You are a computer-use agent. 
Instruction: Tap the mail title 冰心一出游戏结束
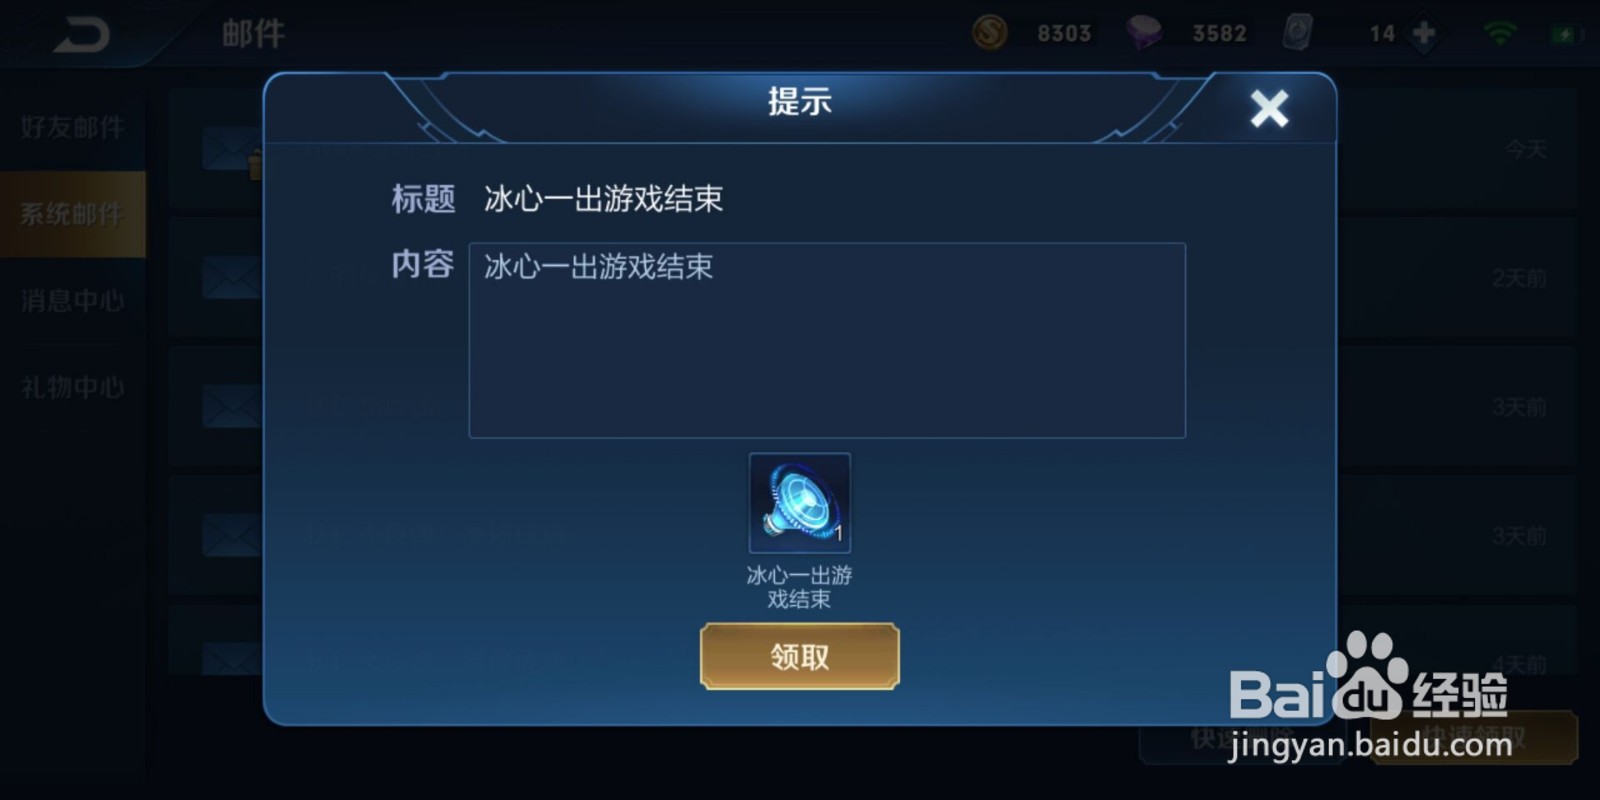click(x=603, y=199)
